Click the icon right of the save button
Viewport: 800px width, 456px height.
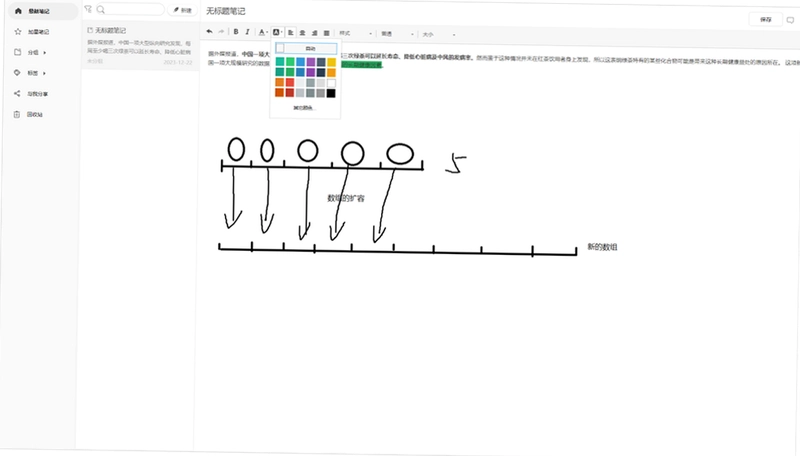pos(790,20)
